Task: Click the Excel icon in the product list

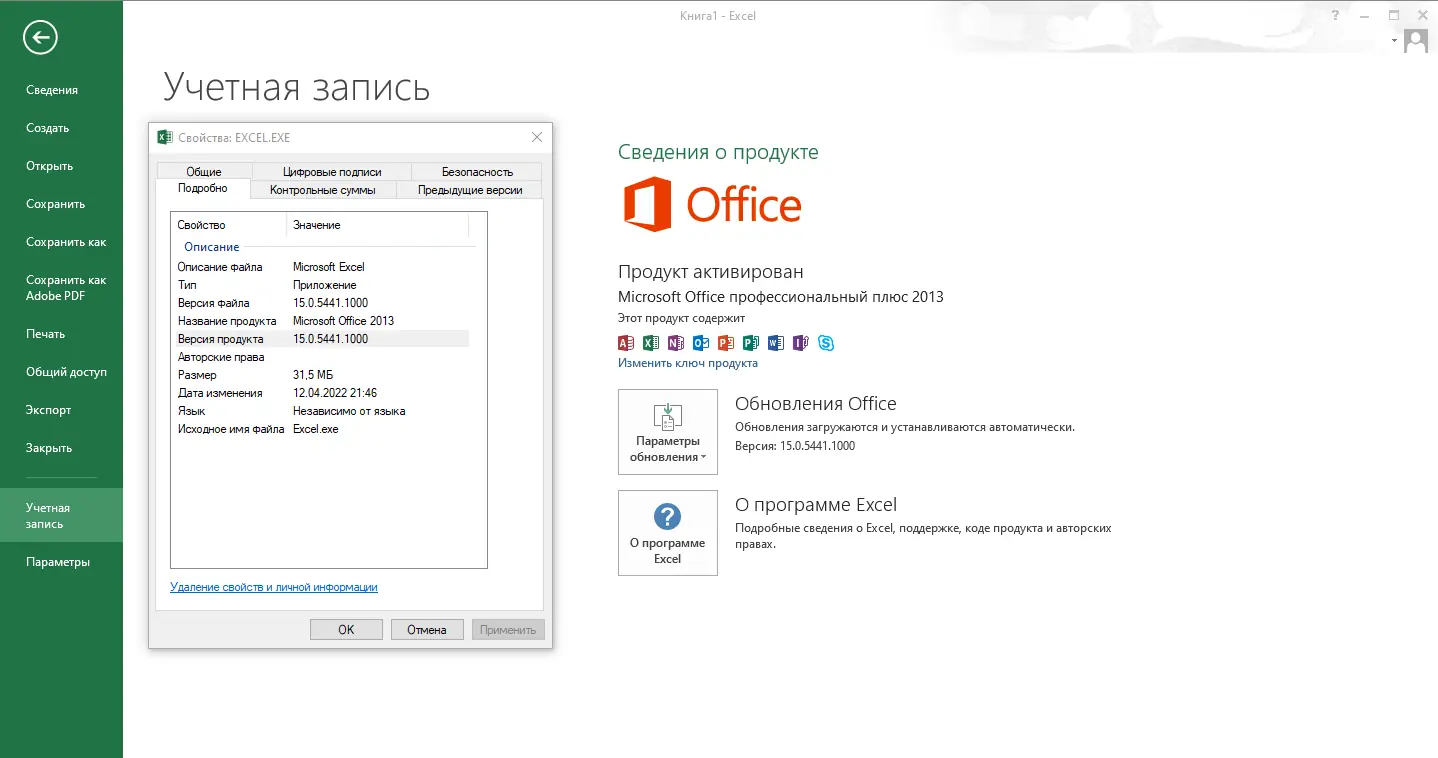Action: click(x=651, y=342)
